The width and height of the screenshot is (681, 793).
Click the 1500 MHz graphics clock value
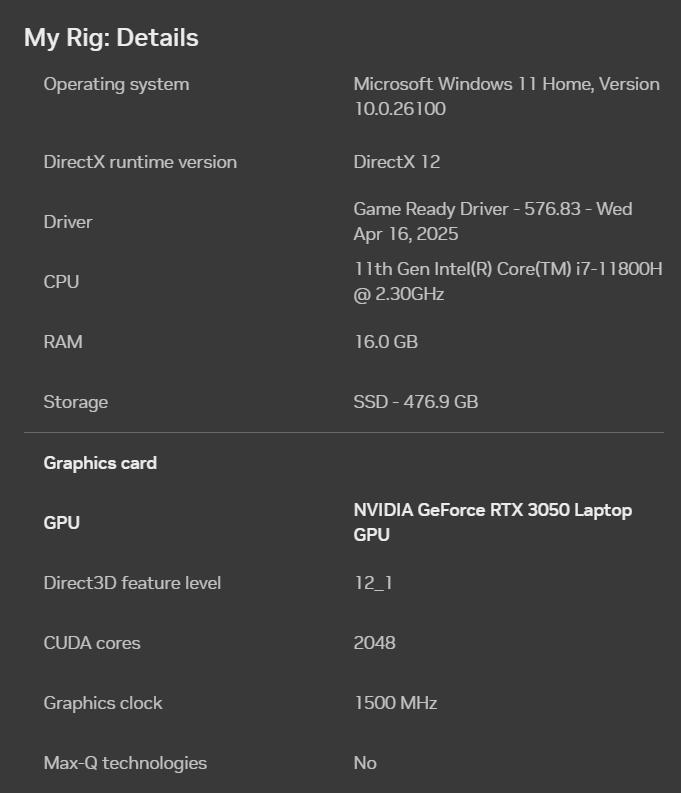click(395, 703)
